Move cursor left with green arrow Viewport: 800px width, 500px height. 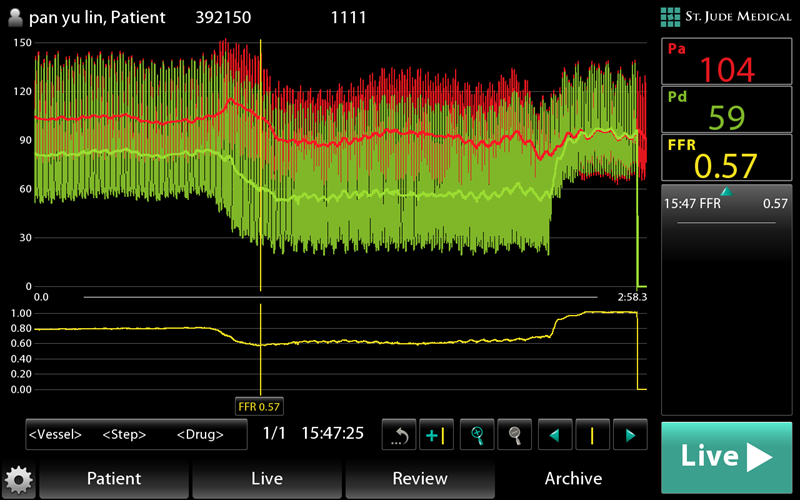[x=554, y=435]
